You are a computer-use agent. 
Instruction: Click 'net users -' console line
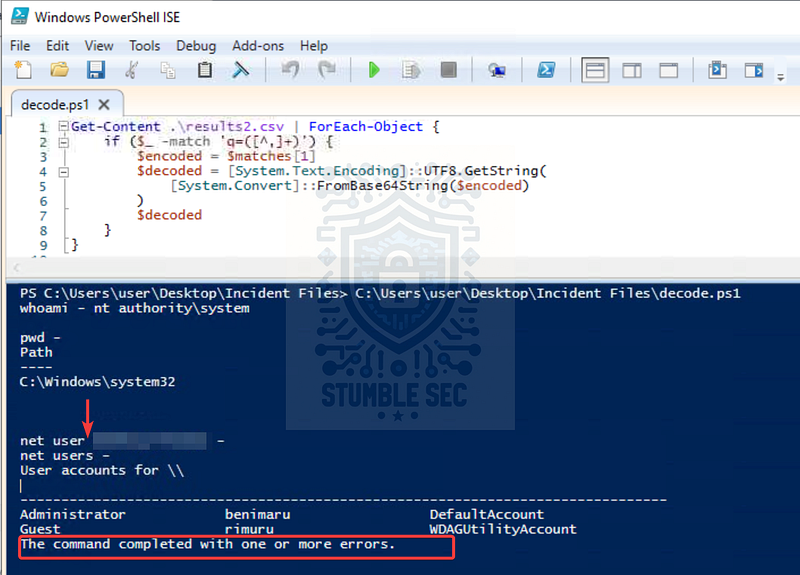tap(64, 455)
